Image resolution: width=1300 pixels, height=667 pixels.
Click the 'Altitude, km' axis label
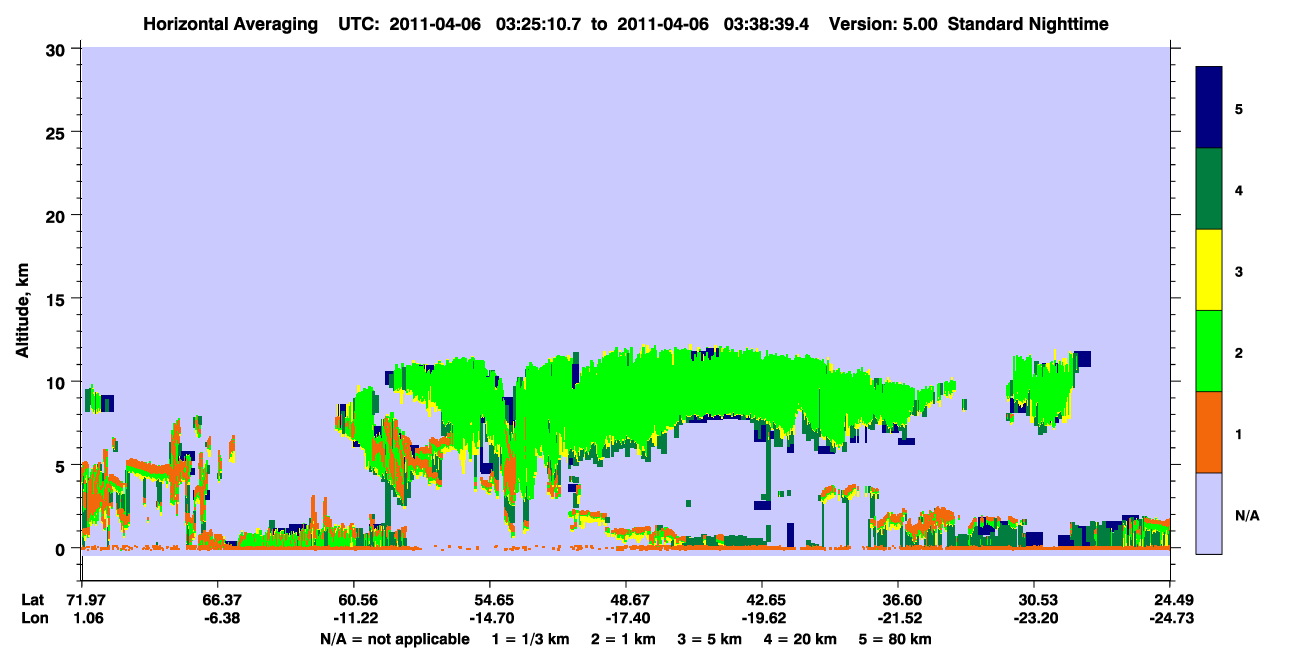pos(23,310)
